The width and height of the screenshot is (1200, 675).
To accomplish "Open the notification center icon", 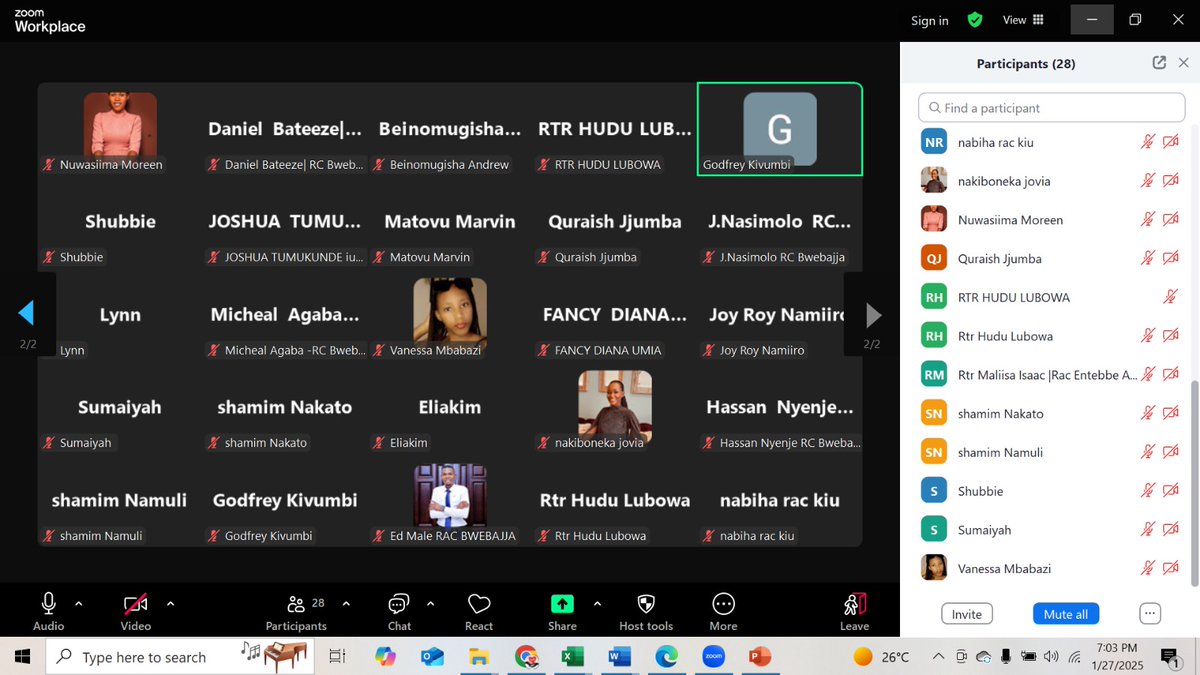I will point(1169,657).
